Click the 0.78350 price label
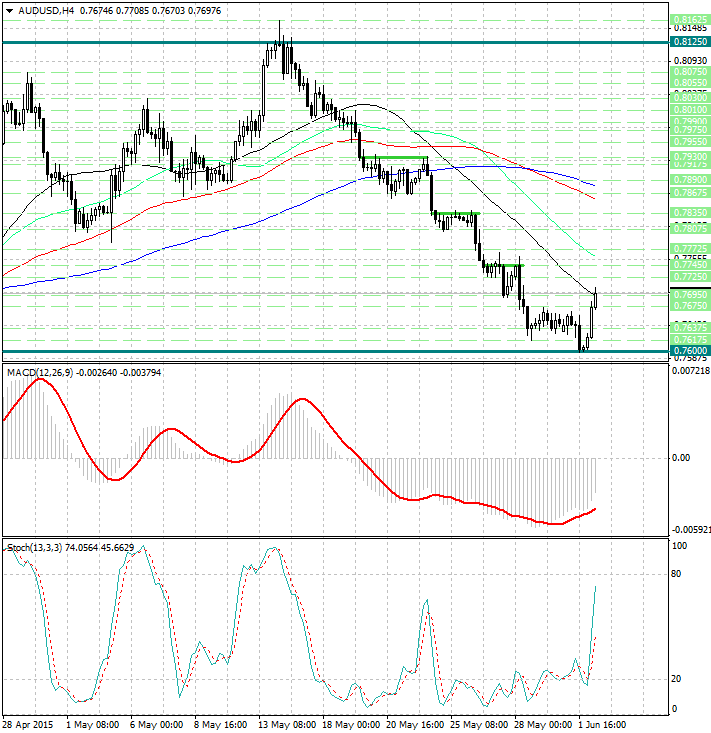Screen dimensions: 711x733 (x=690, y=213)
